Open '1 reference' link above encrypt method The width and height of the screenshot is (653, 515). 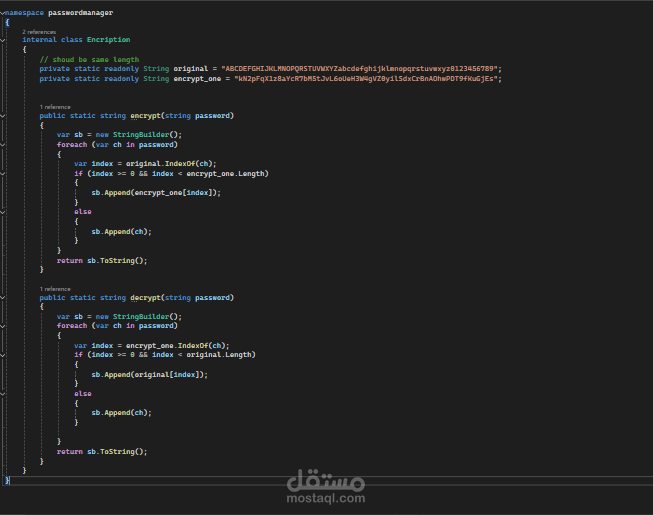pos(55,107)
